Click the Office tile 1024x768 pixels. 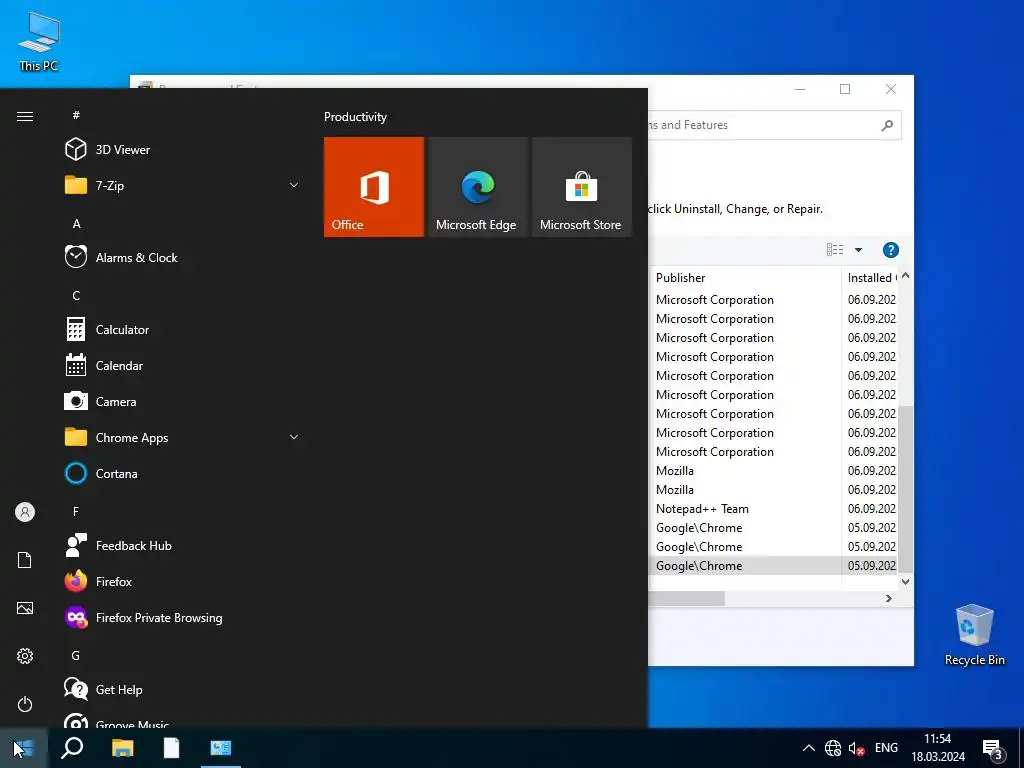374,187
